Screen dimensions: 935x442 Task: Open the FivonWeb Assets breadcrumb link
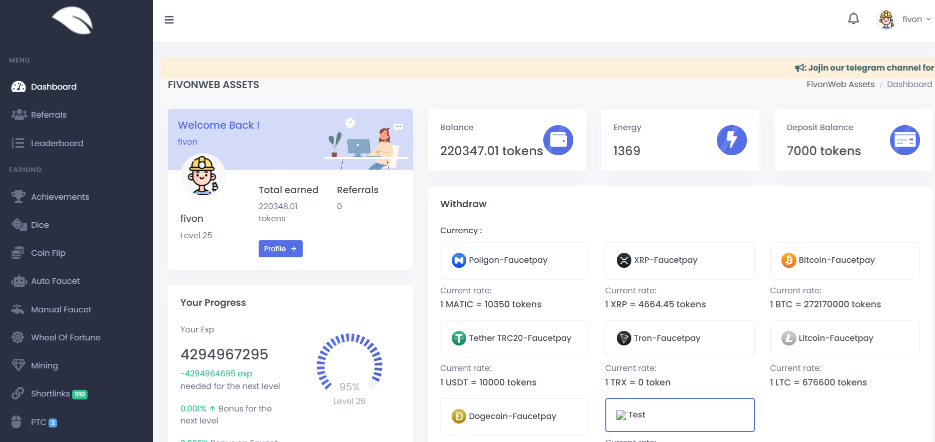pos(840,85)
